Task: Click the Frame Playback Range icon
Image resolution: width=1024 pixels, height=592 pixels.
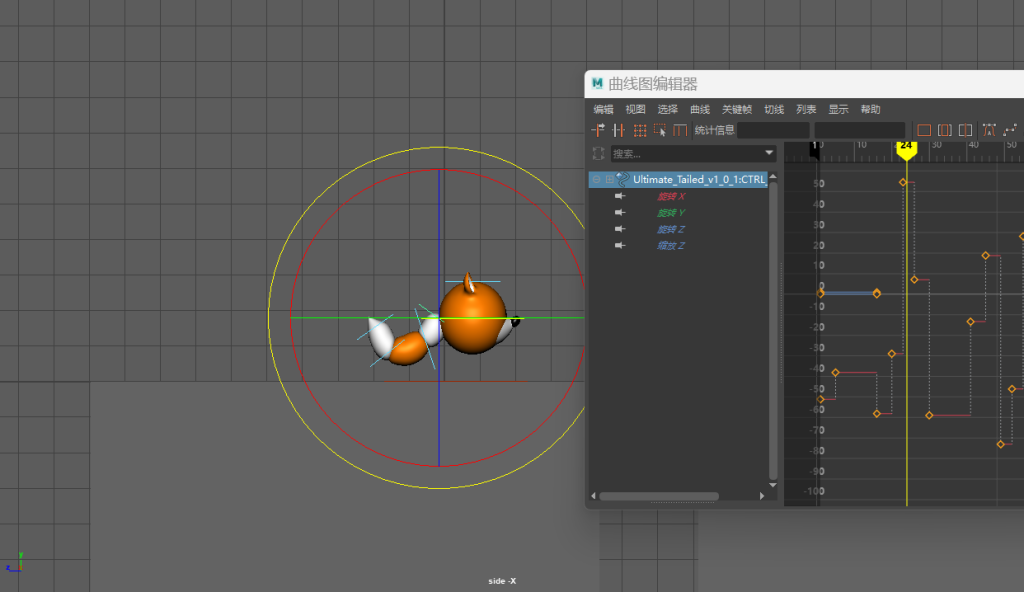Action: [x=944, y=130]
